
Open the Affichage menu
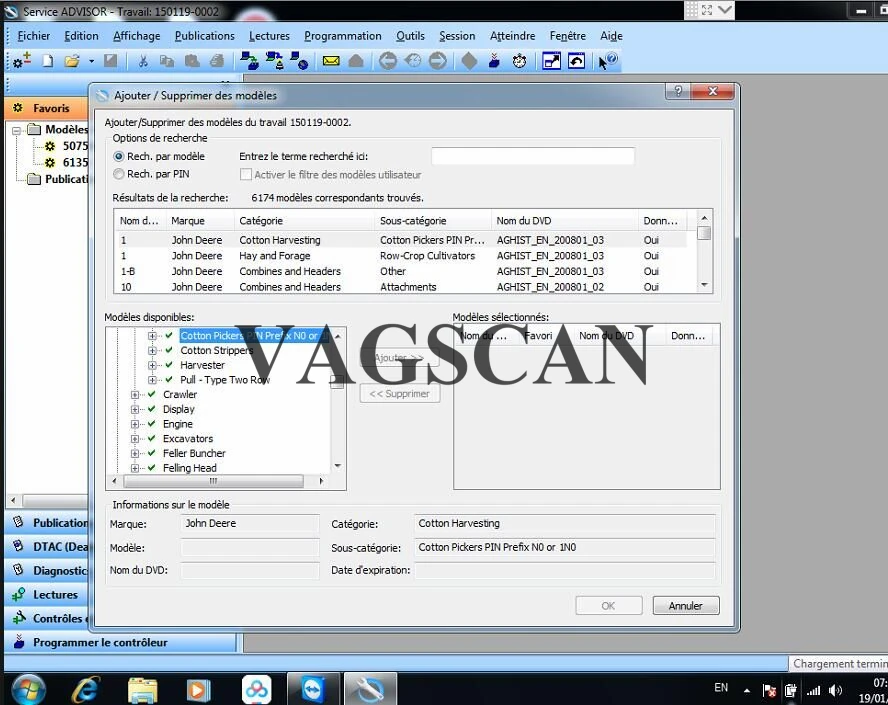pyautogui.click(x=136, y=36)
